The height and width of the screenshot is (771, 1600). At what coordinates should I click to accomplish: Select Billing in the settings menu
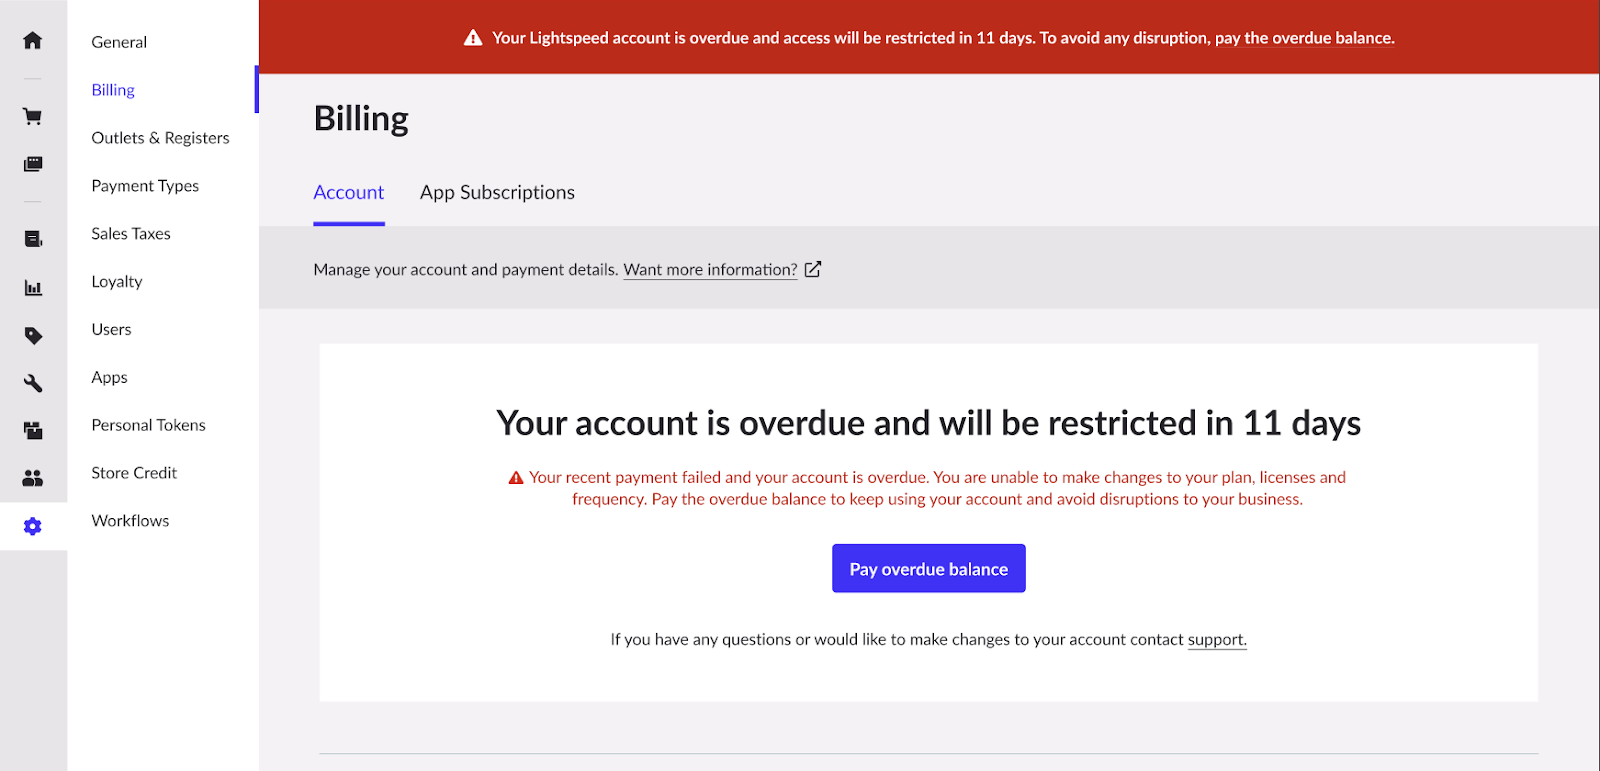[113, 90]
